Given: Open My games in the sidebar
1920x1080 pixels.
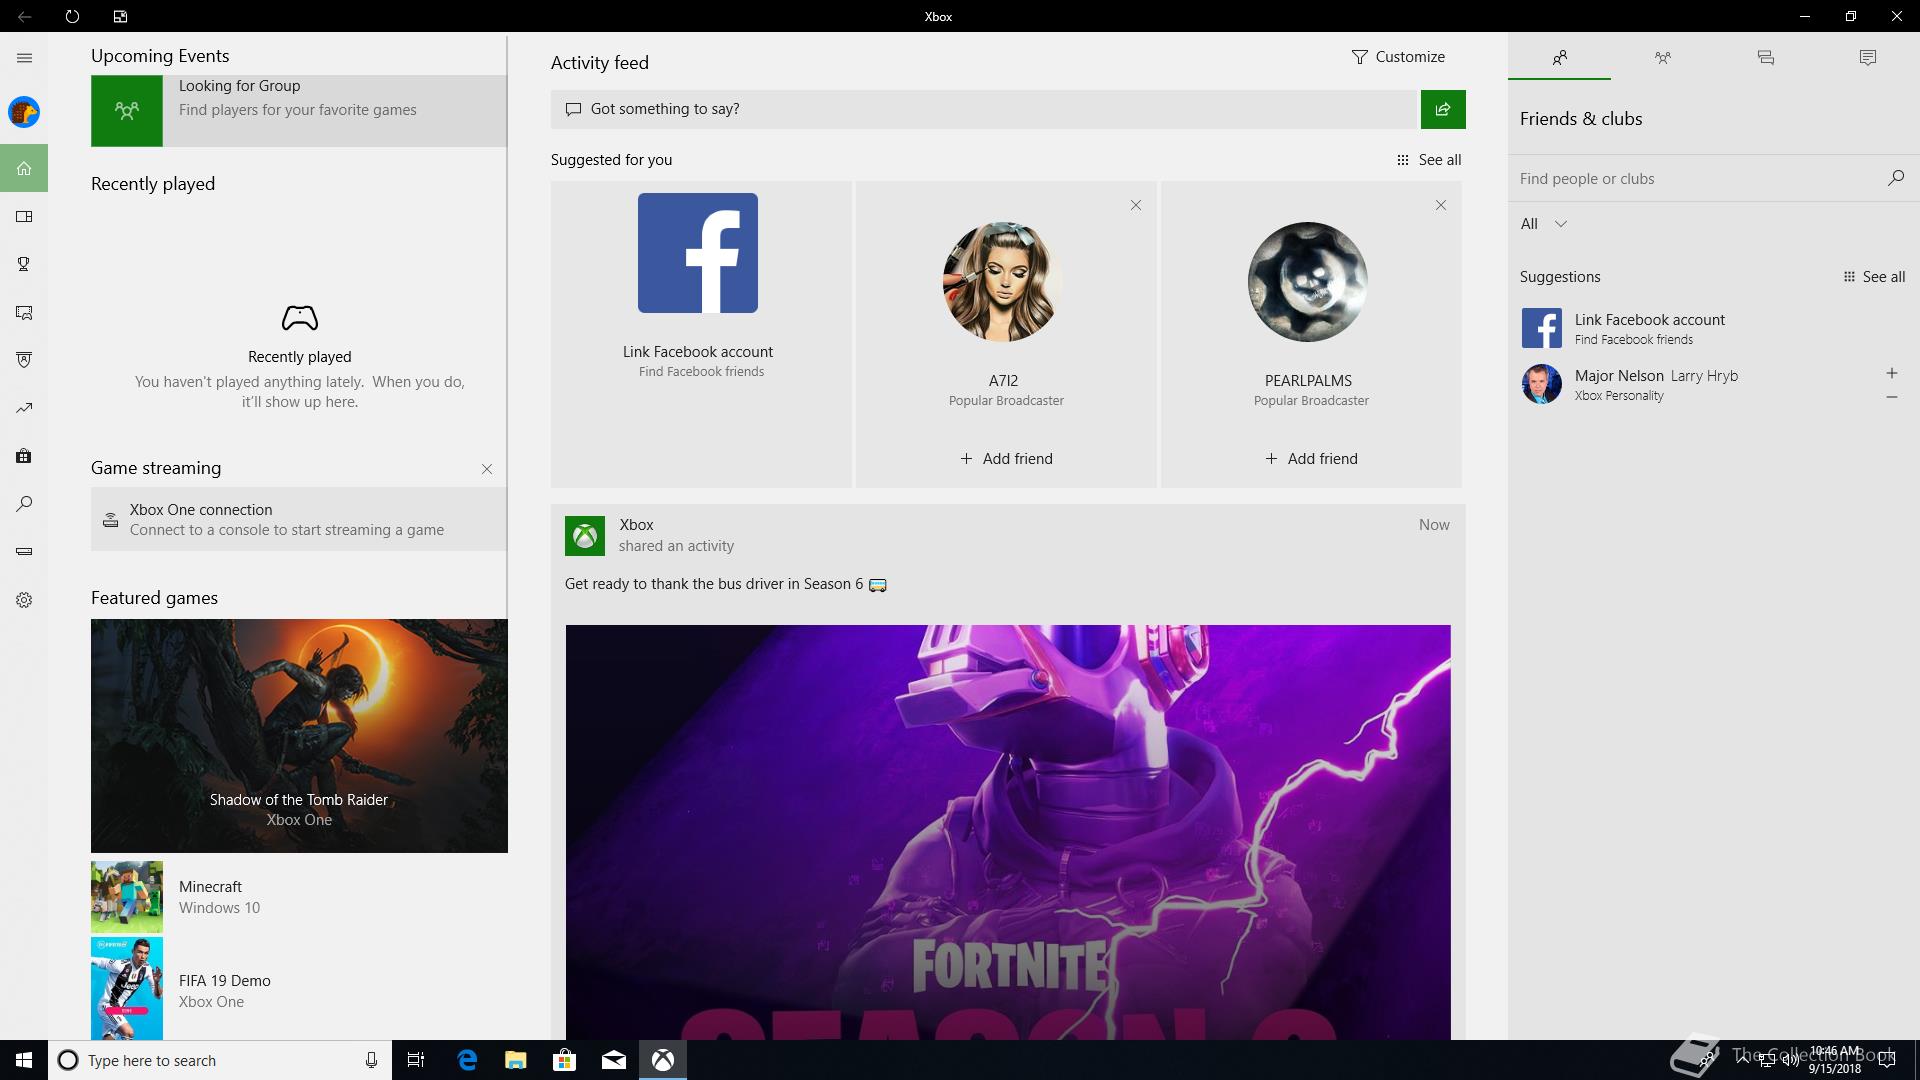Looking at the screenshot, I should coord(24,216).
